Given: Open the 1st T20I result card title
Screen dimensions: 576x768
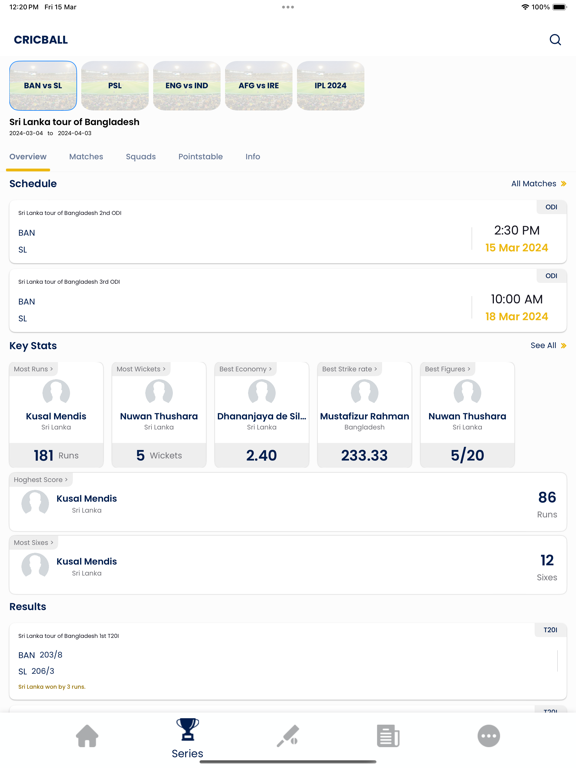Looking at the screenshot, I should 69,636.
